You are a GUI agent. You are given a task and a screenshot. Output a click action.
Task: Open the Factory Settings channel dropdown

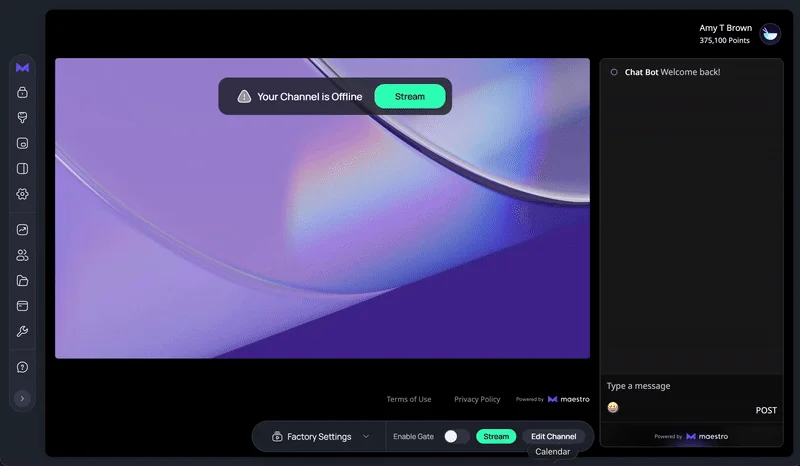319,436
